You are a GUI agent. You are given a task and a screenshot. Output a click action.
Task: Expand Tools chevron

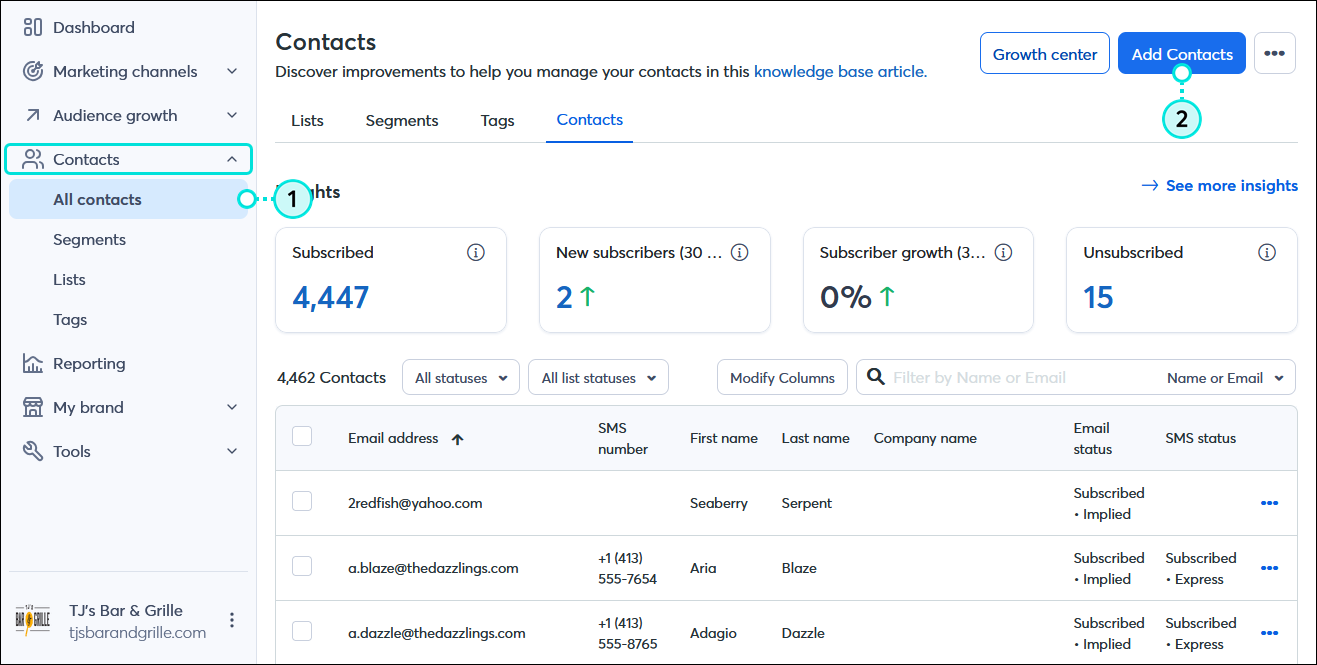pyautogui.click(x=232, y=451)
